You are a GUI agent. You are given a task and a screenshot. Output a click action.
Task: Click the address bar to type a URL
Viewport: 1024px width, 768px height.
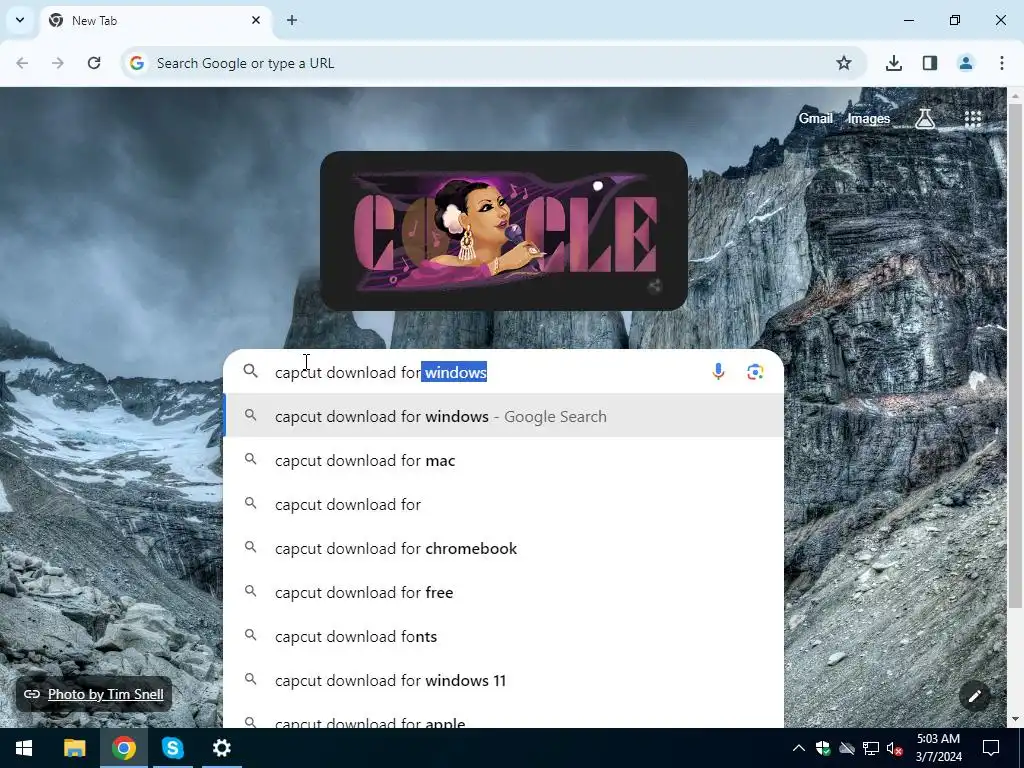click(493, 63)
